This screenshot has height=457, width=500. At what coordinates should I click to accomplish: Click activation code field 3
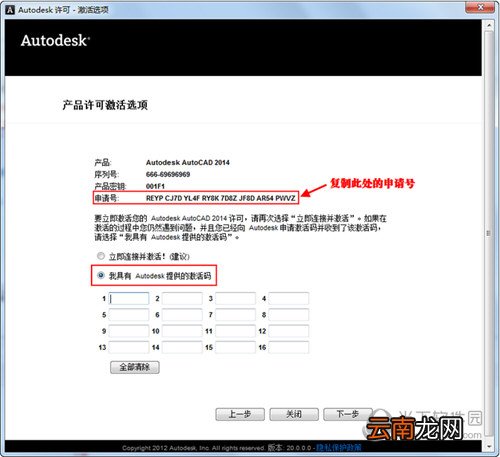[235, 298]
